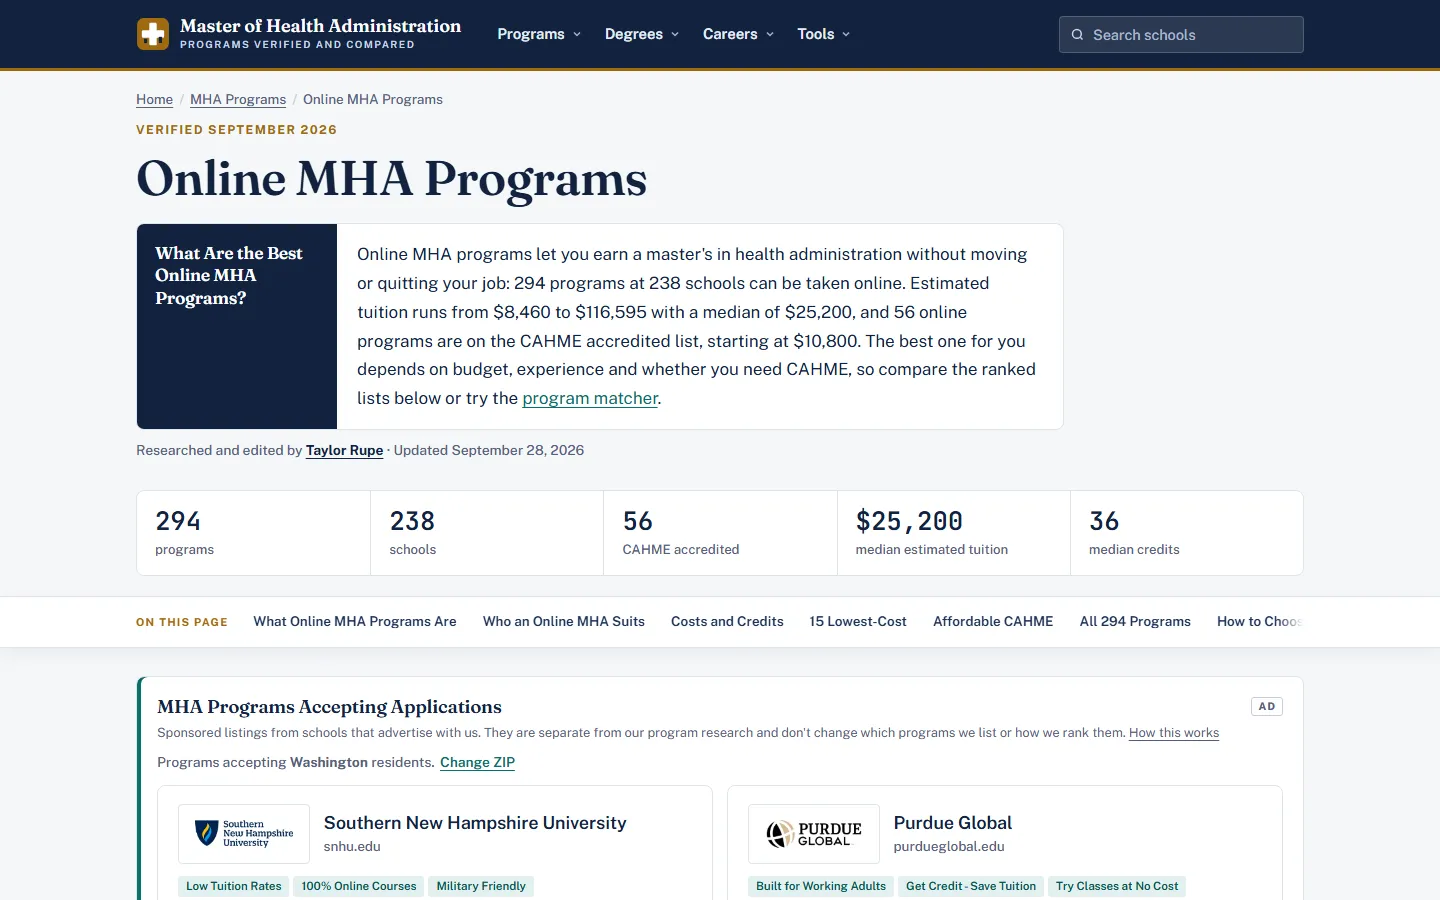Click the Military Friendly tag
The width and height of the screenshot is (1440, 900).
click(481, 886)
